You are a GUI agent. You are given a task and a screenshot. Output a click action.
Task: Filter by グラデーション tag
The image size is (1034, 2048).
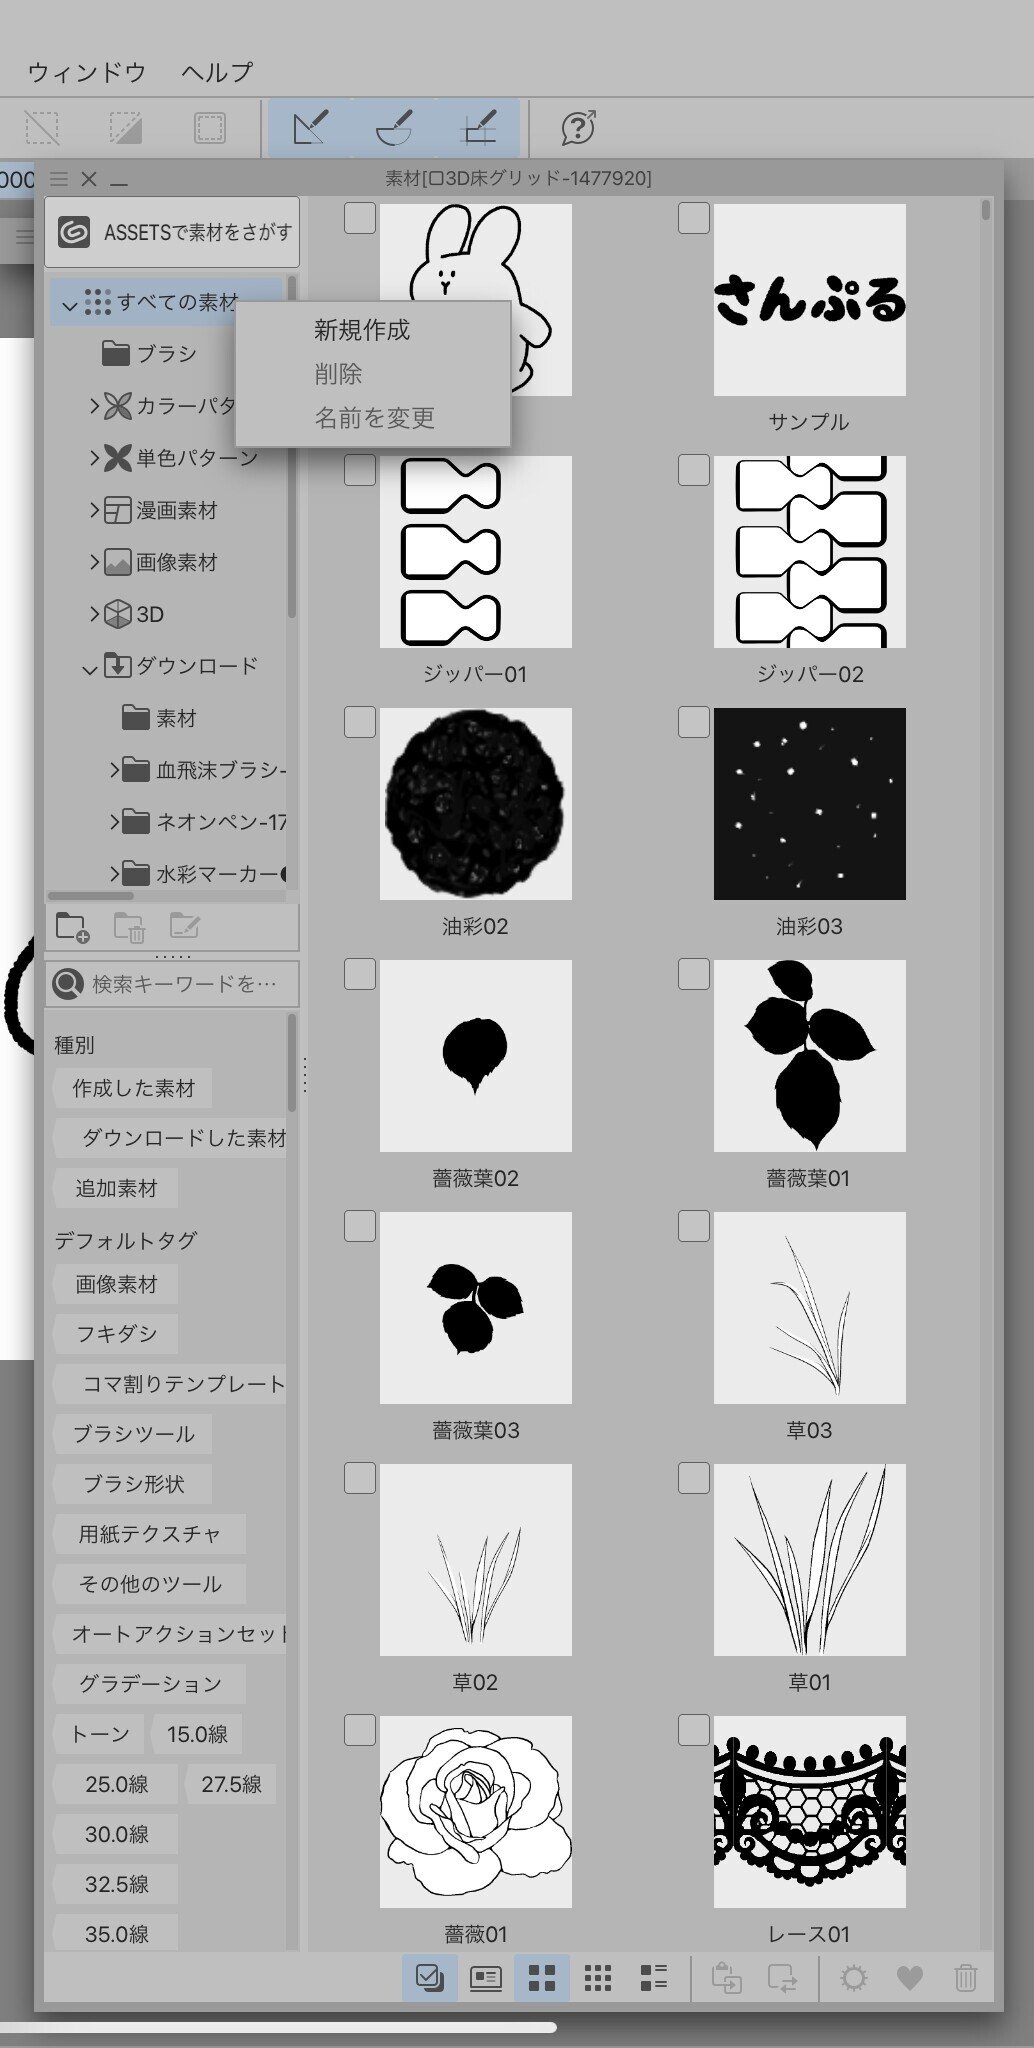pos(150,1683)
